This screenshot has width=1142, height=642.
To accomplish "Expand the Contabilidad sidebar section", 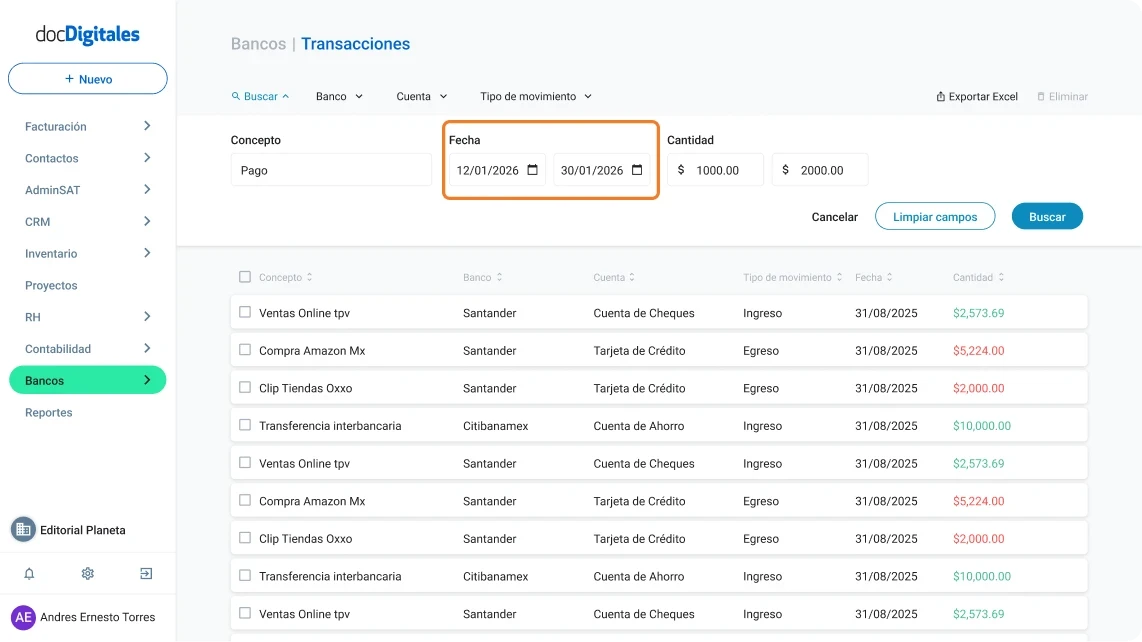I will [60, 348].
